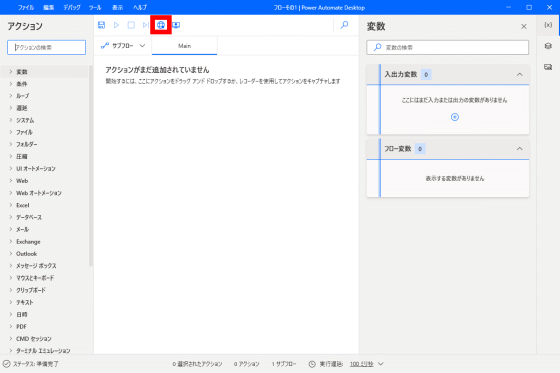Expand the PDF action group
Screen dimensions: 560x373
[x=11, y=327]
